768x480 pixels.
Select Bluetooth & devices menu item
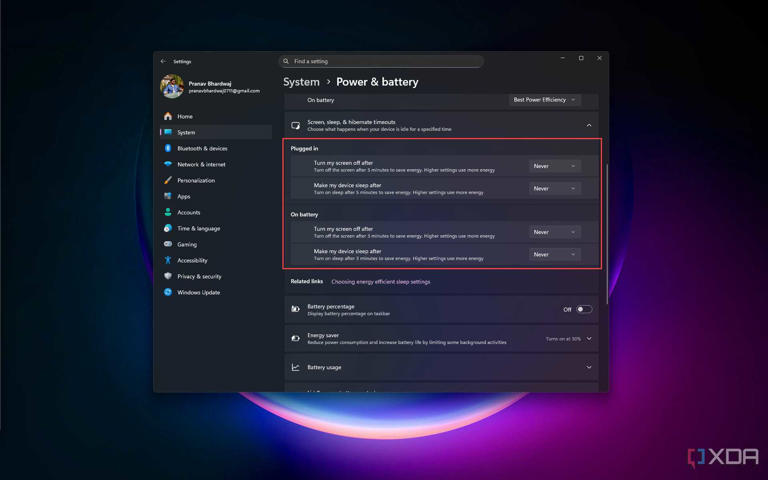coord(216,148)
